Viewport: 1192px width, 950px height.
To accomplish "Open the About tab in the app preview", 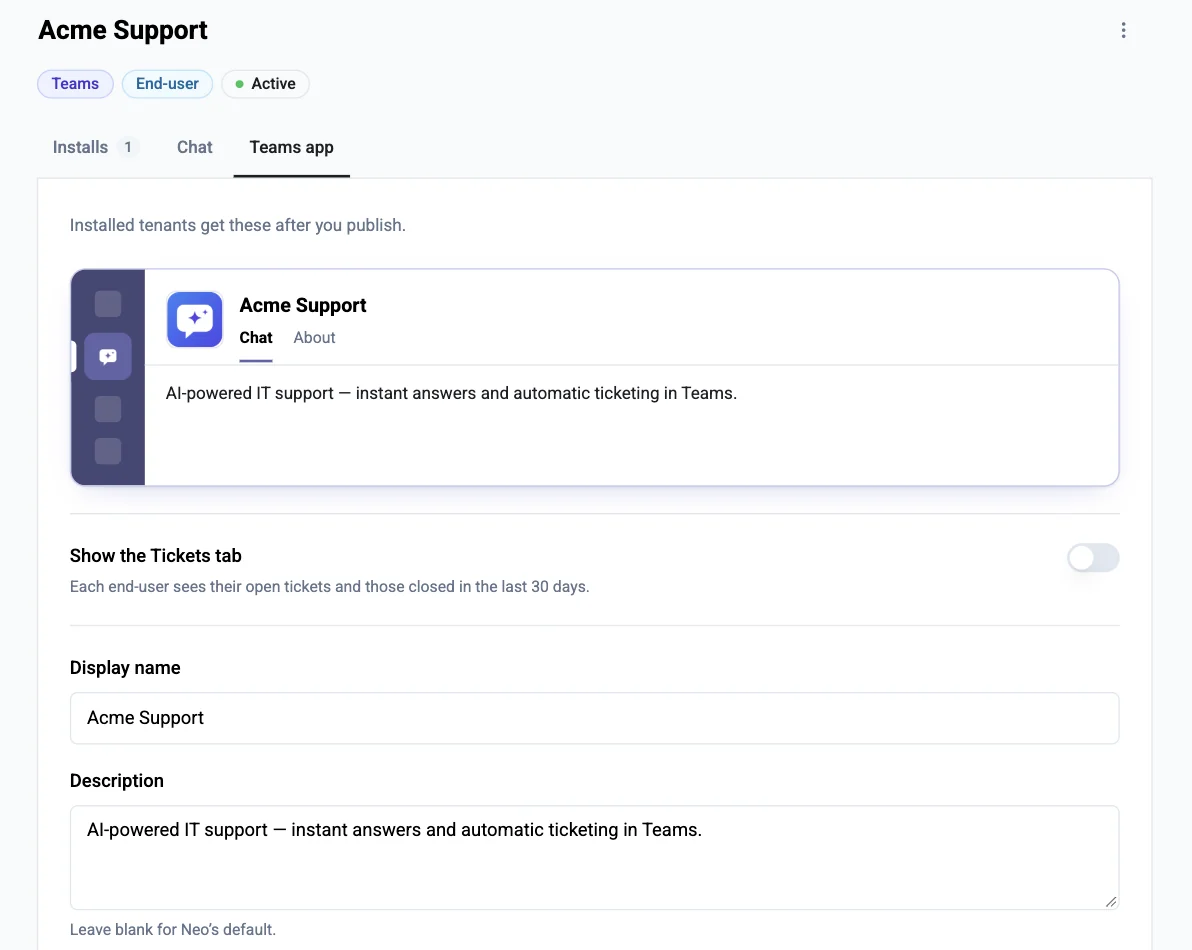I will pos(314,337).
